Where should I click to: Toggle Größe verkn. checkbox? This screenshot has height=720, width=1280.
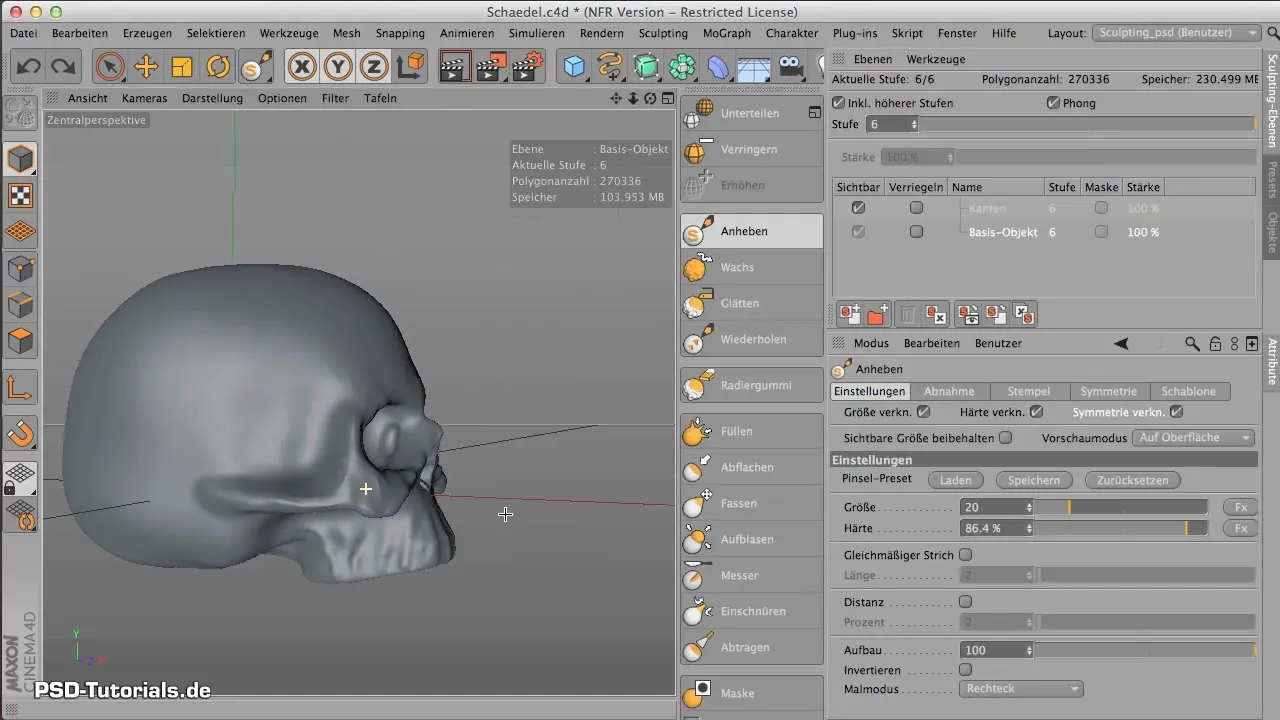923,411
